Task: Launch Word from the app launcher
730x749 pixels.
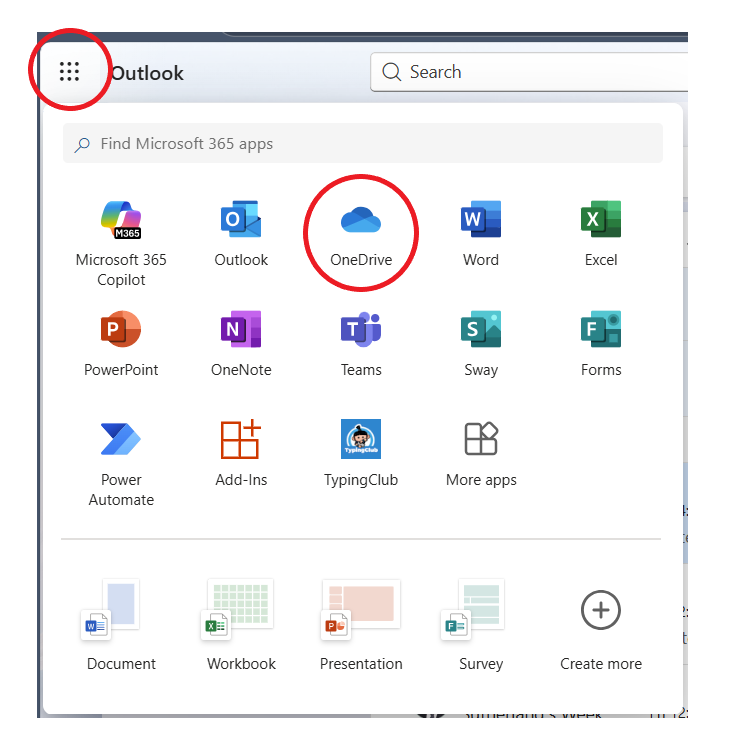Action: pos(481,233)
